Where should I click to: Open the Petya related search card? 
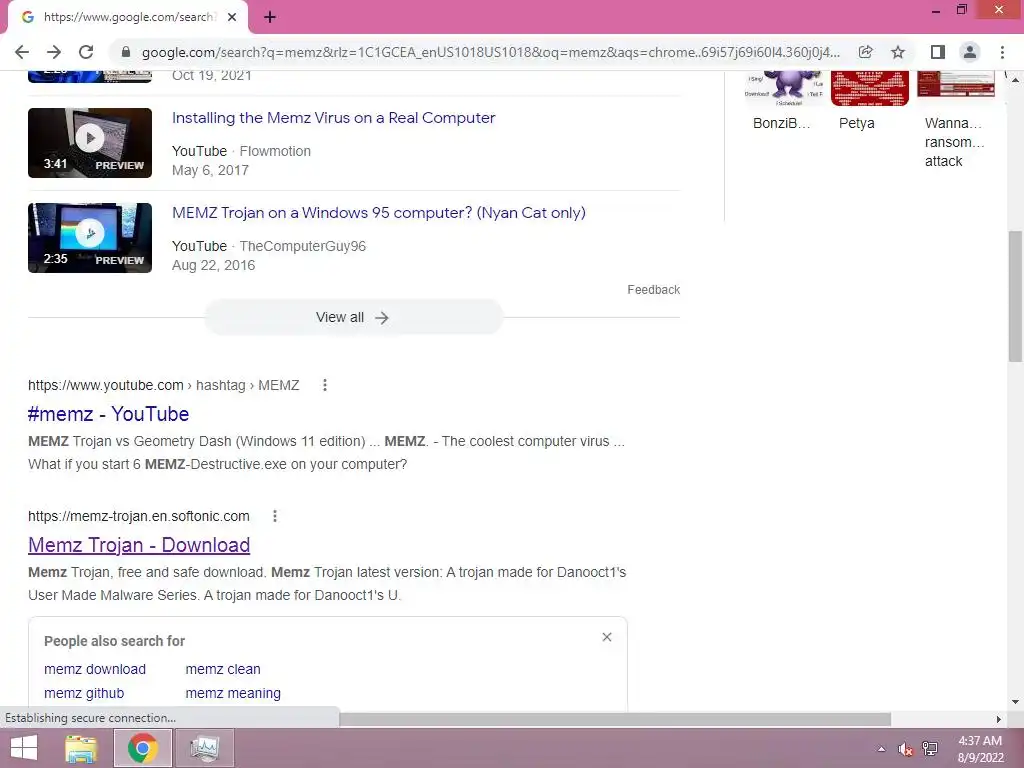[869, 101]
